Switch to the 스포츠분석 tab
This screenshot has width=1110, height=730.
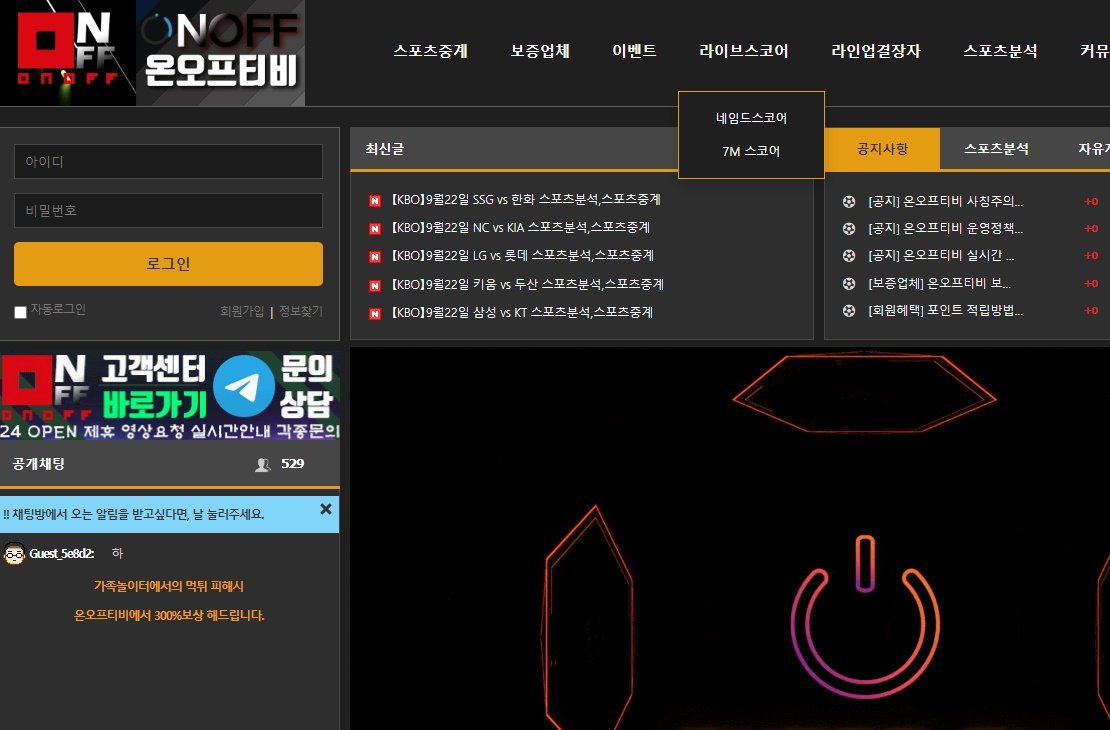(x=996, y=149)
